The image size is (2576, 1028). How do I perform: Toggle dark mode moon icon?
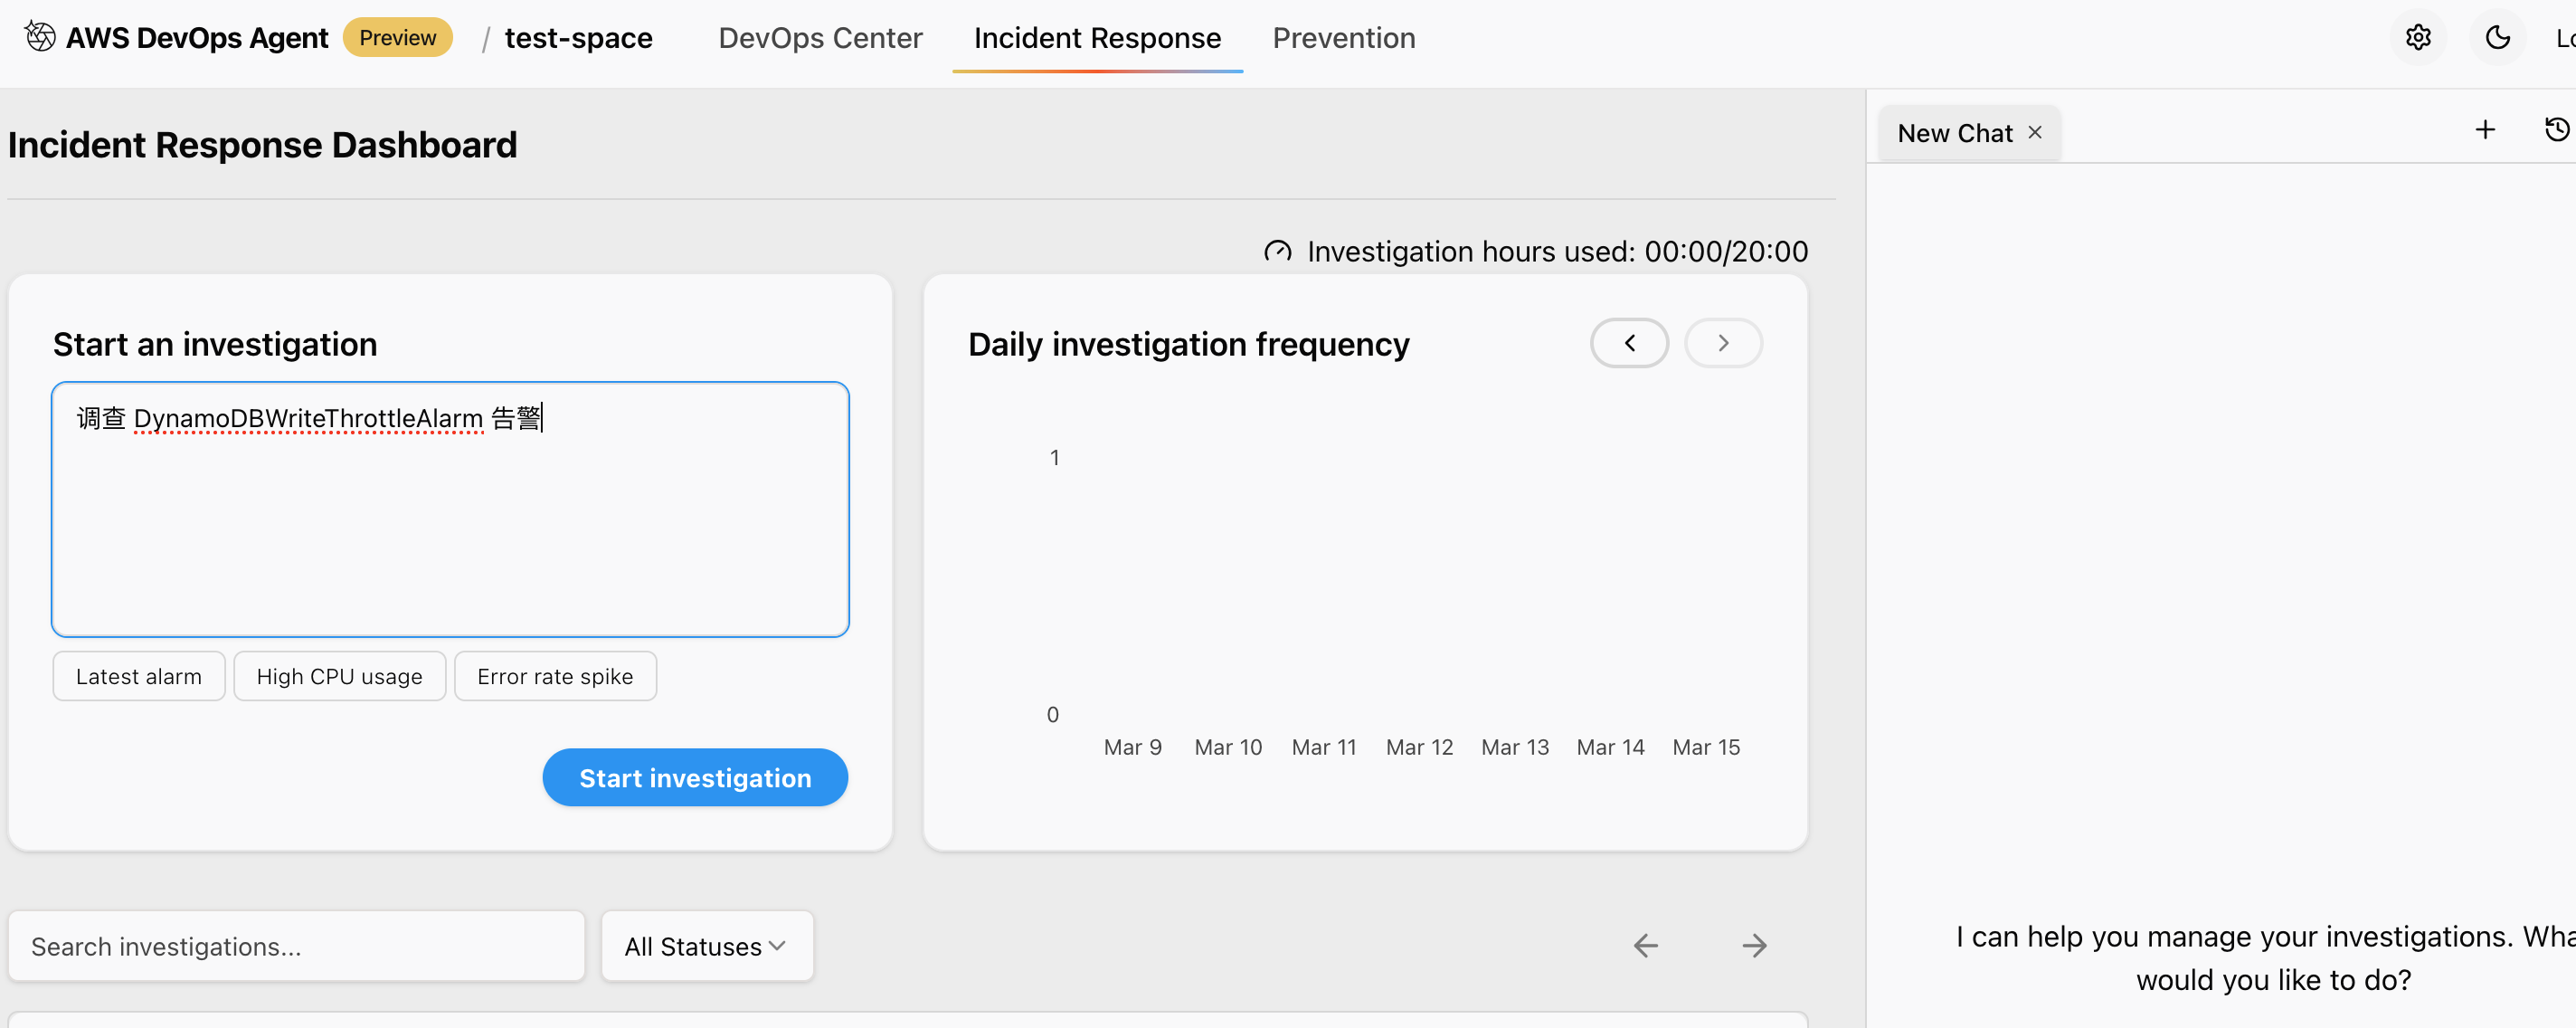tap(2497, 38)
